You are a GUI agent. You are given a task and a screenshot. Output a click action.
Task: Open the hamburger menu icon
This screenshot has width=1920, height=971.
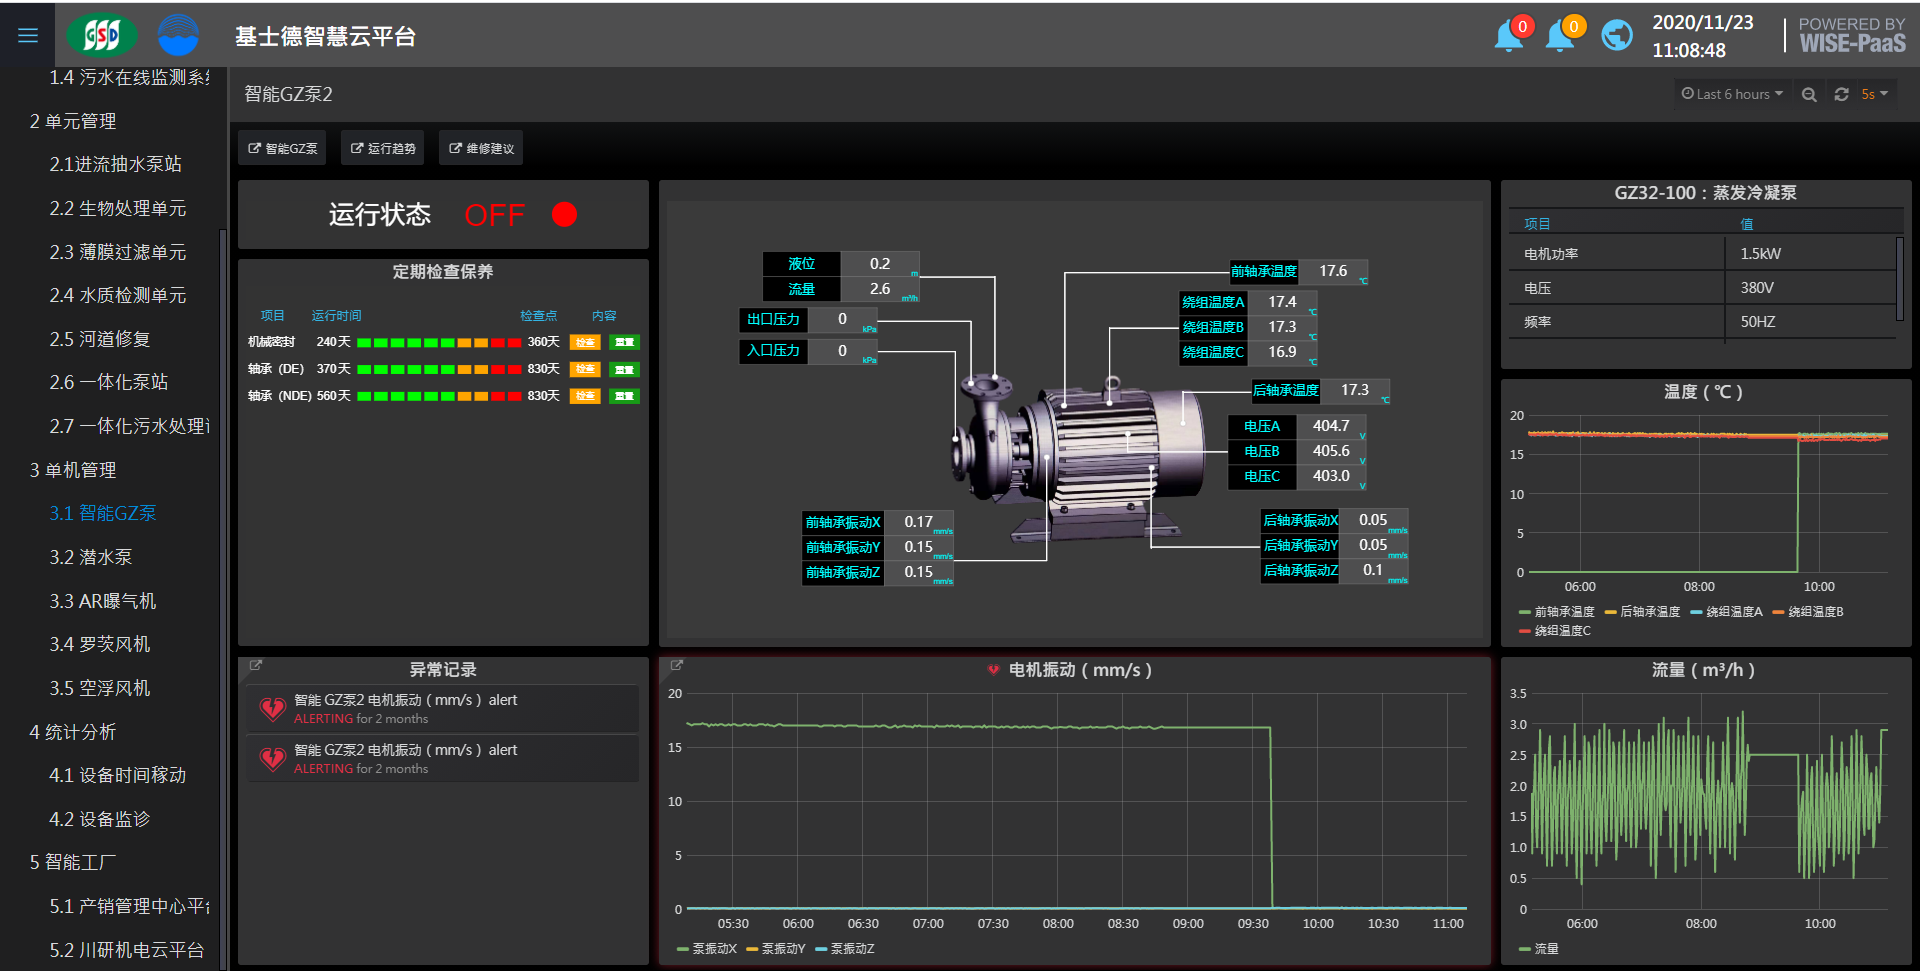28,36
